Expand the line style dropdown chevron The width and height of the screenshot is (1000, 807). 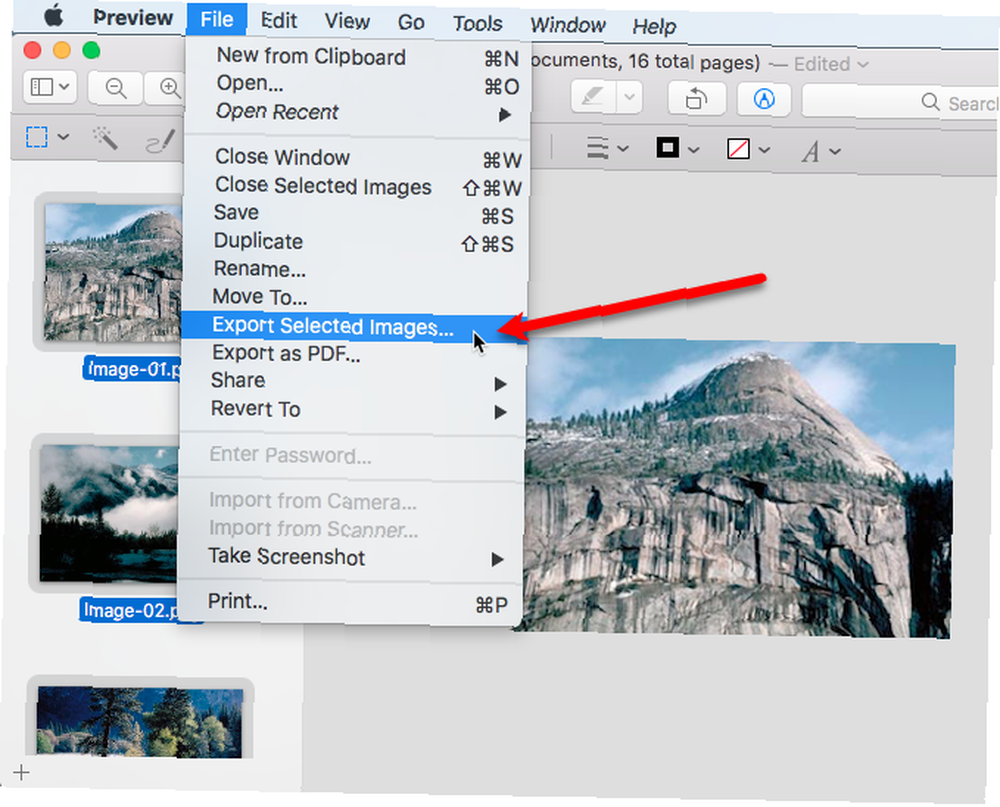(x=623, y=149)
